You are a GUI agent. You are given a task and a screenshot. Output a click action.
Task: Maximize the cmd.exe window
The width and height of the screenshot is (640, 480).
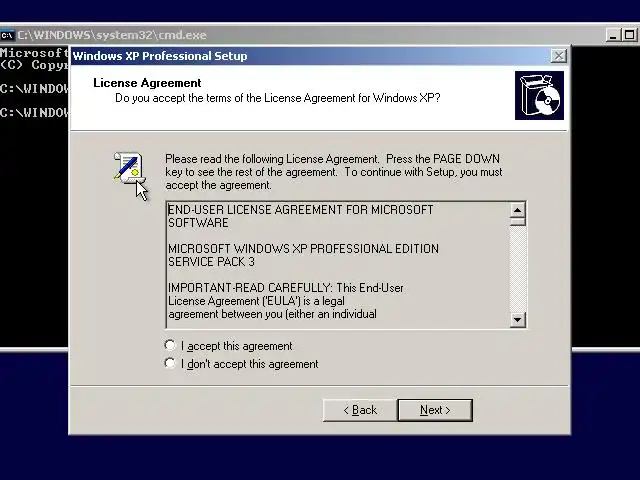click(x=630, y=35)
